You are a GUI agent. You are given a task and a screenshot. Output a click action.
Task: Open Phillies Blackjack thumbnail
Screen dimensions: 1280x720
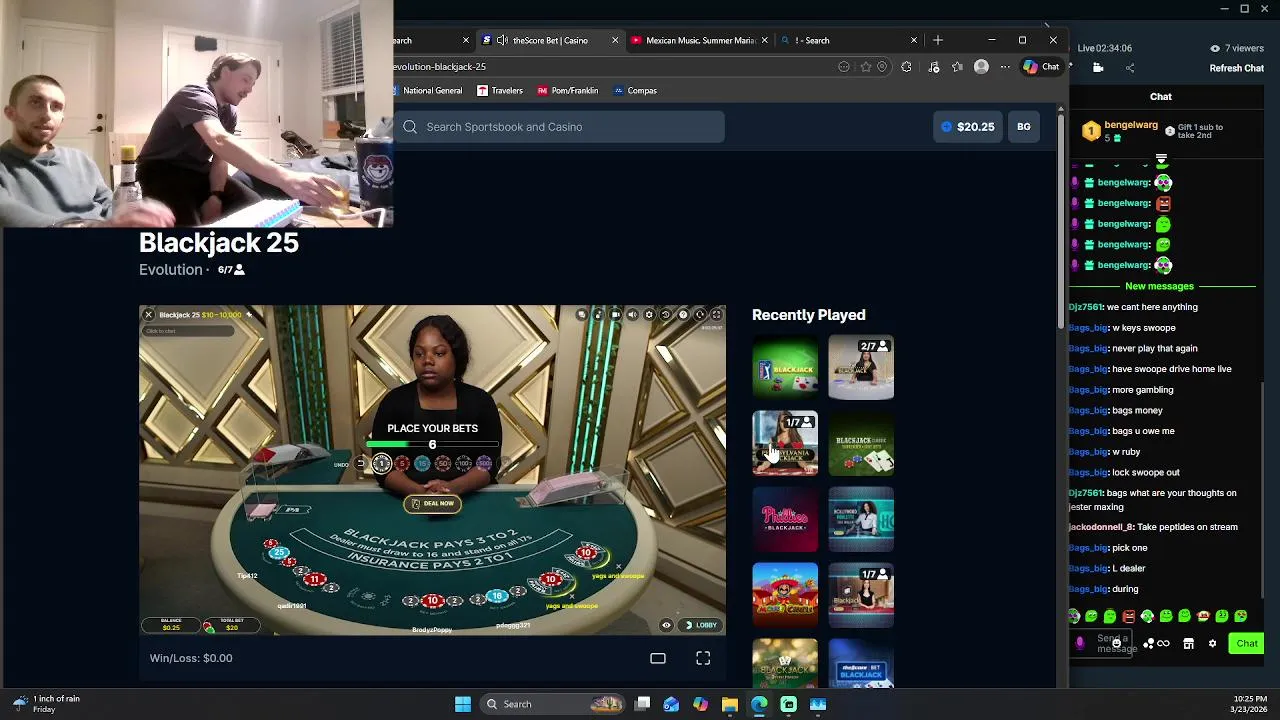[785, 519]
